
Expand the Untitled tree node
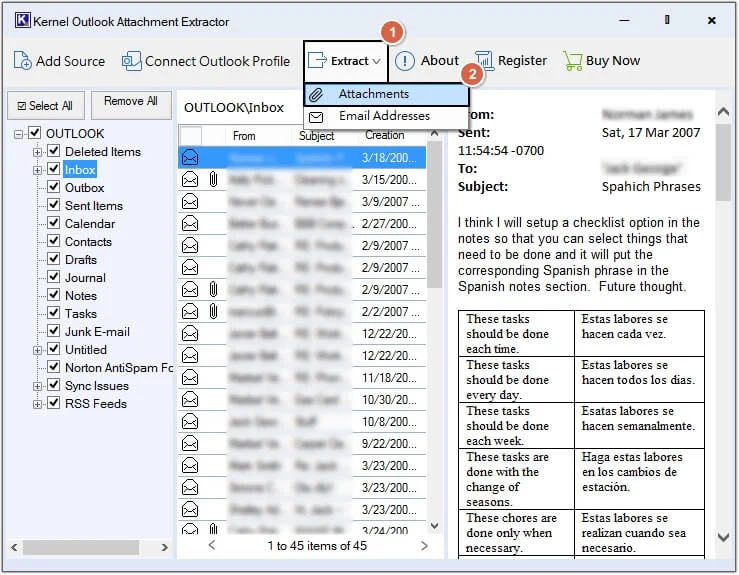[37, 350]
